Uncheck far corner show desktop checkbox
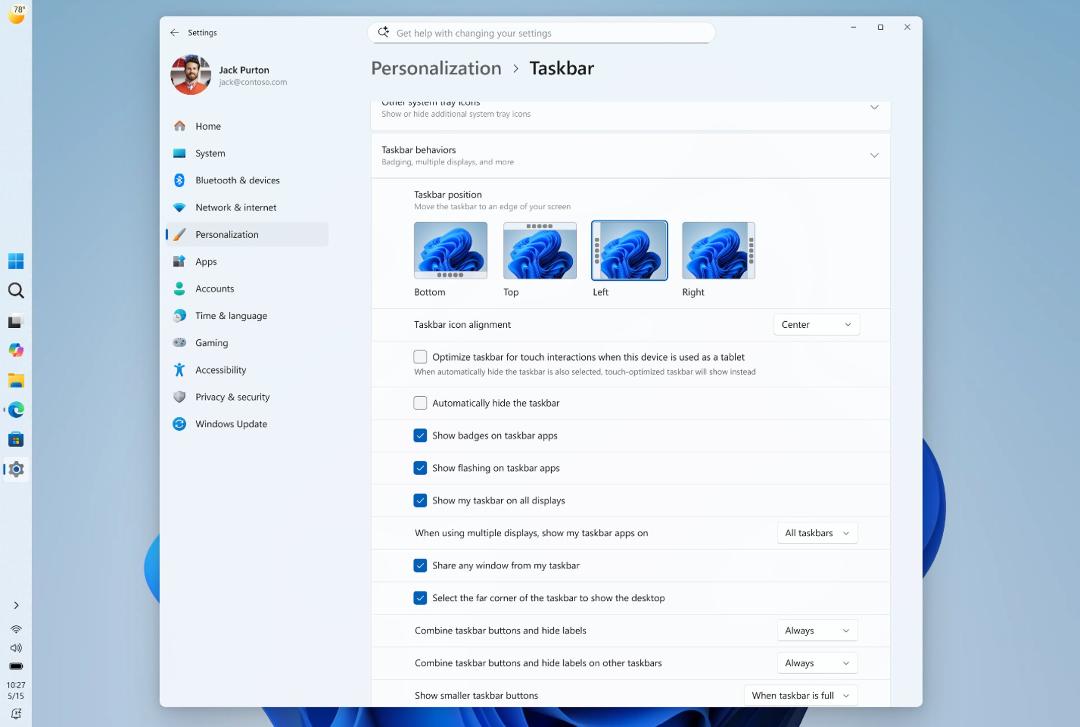 pyautogui.click(x=420, y=597)
